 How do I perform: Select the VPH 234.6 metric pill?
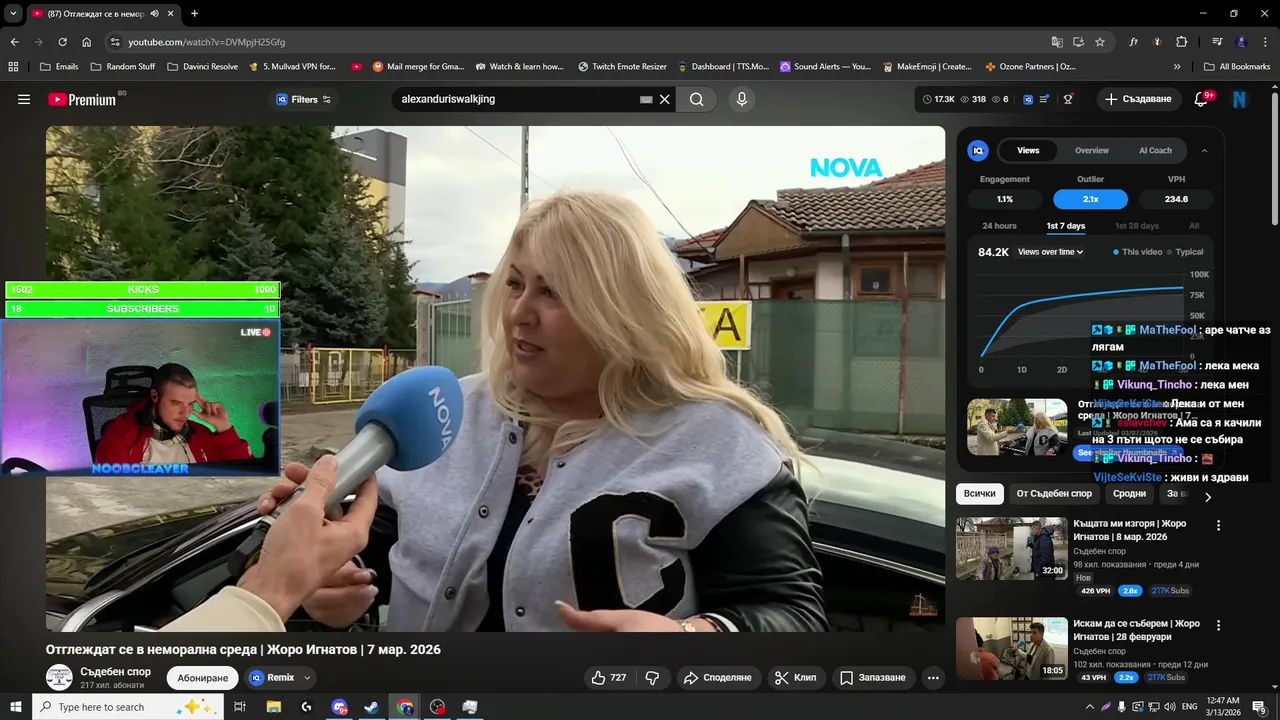pyautogui.click(x=1176, y=199)
